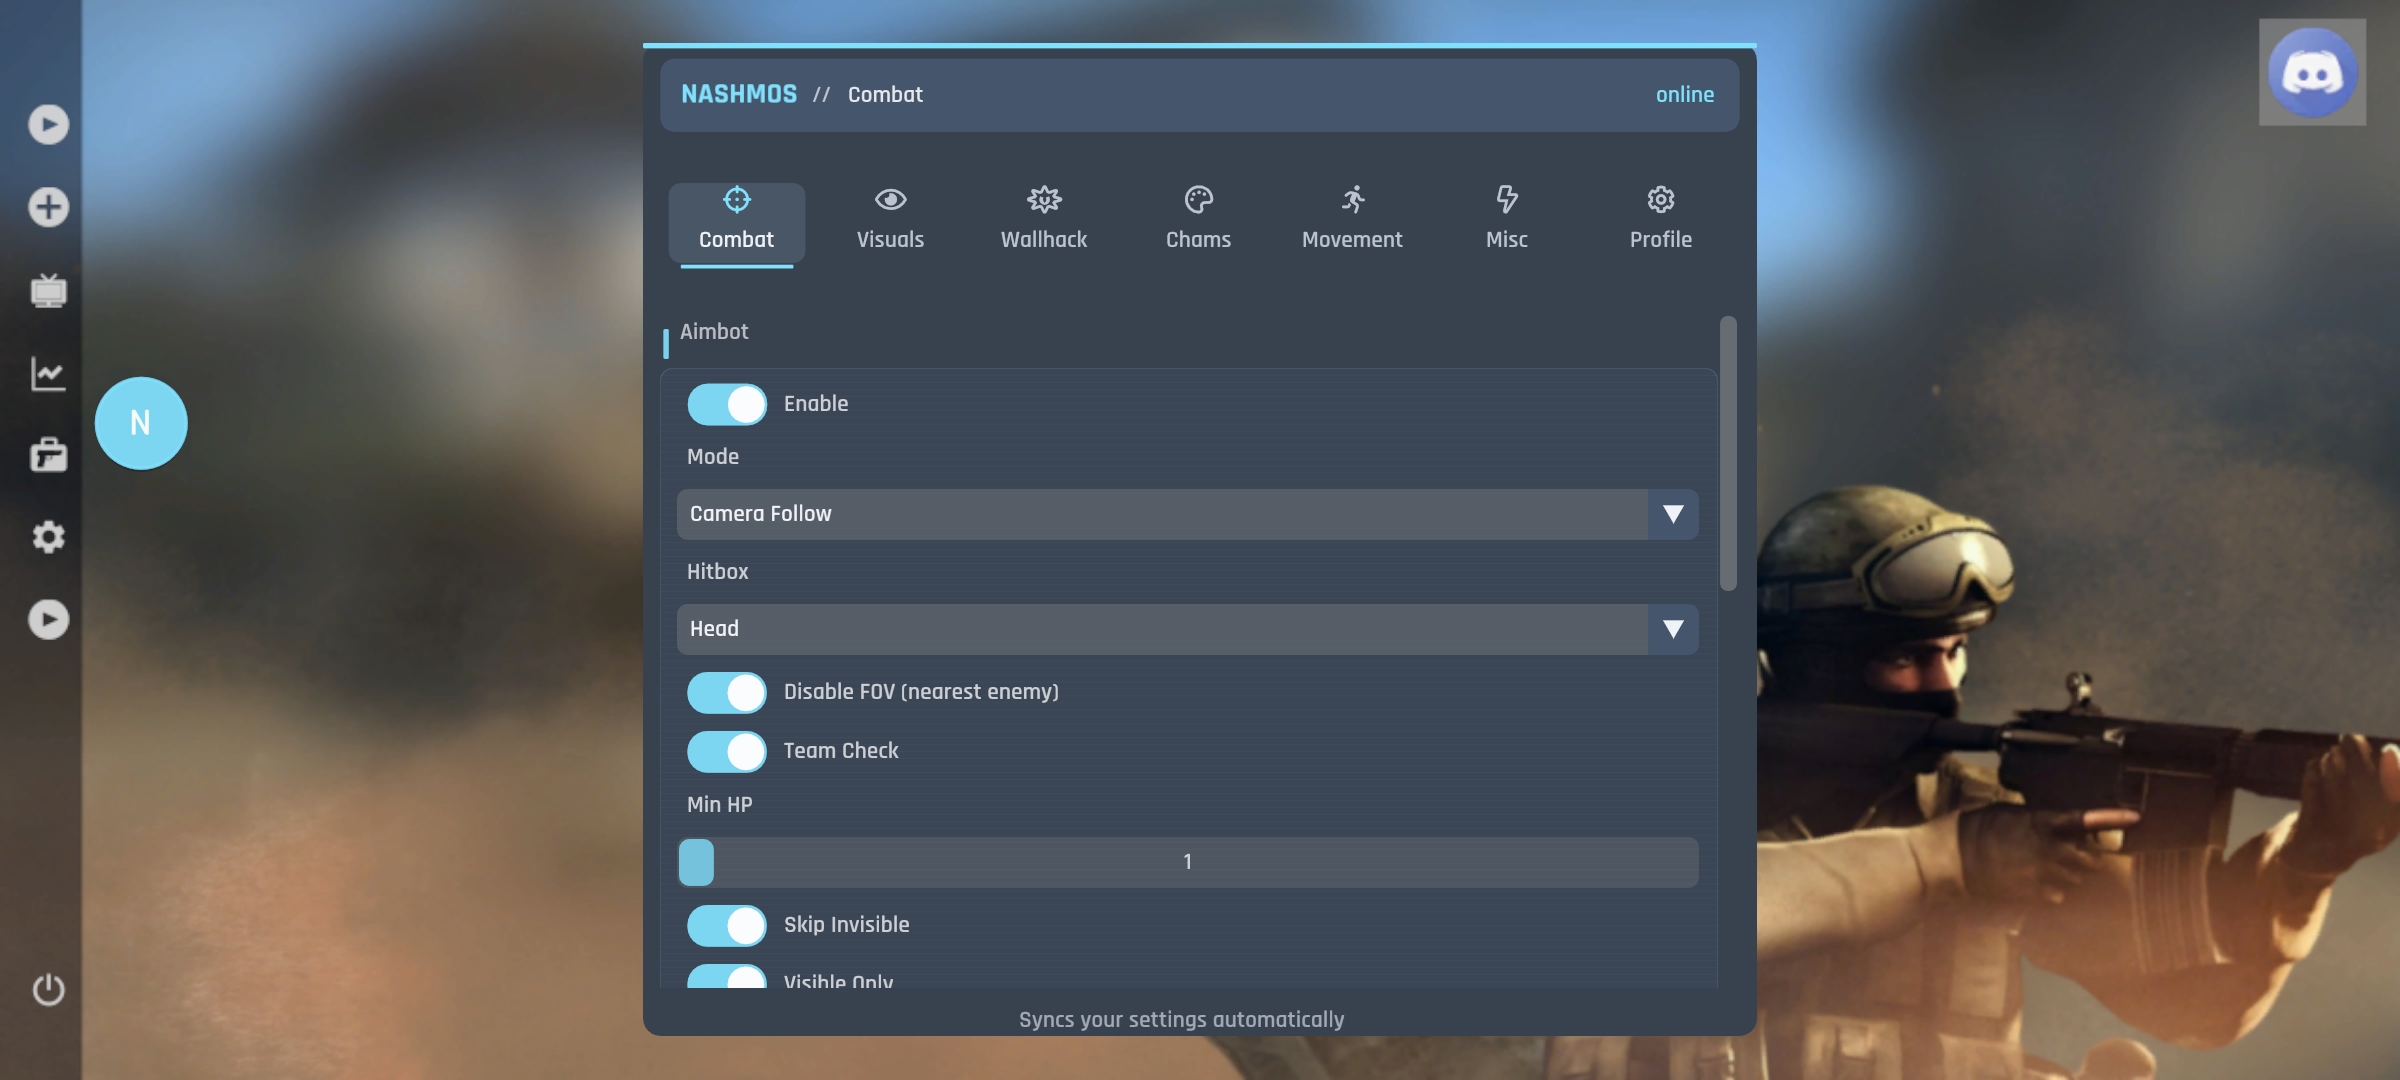Switch to the Visuals tab label
This screenshot has height=1080, width=2400.
coord(890,240)
